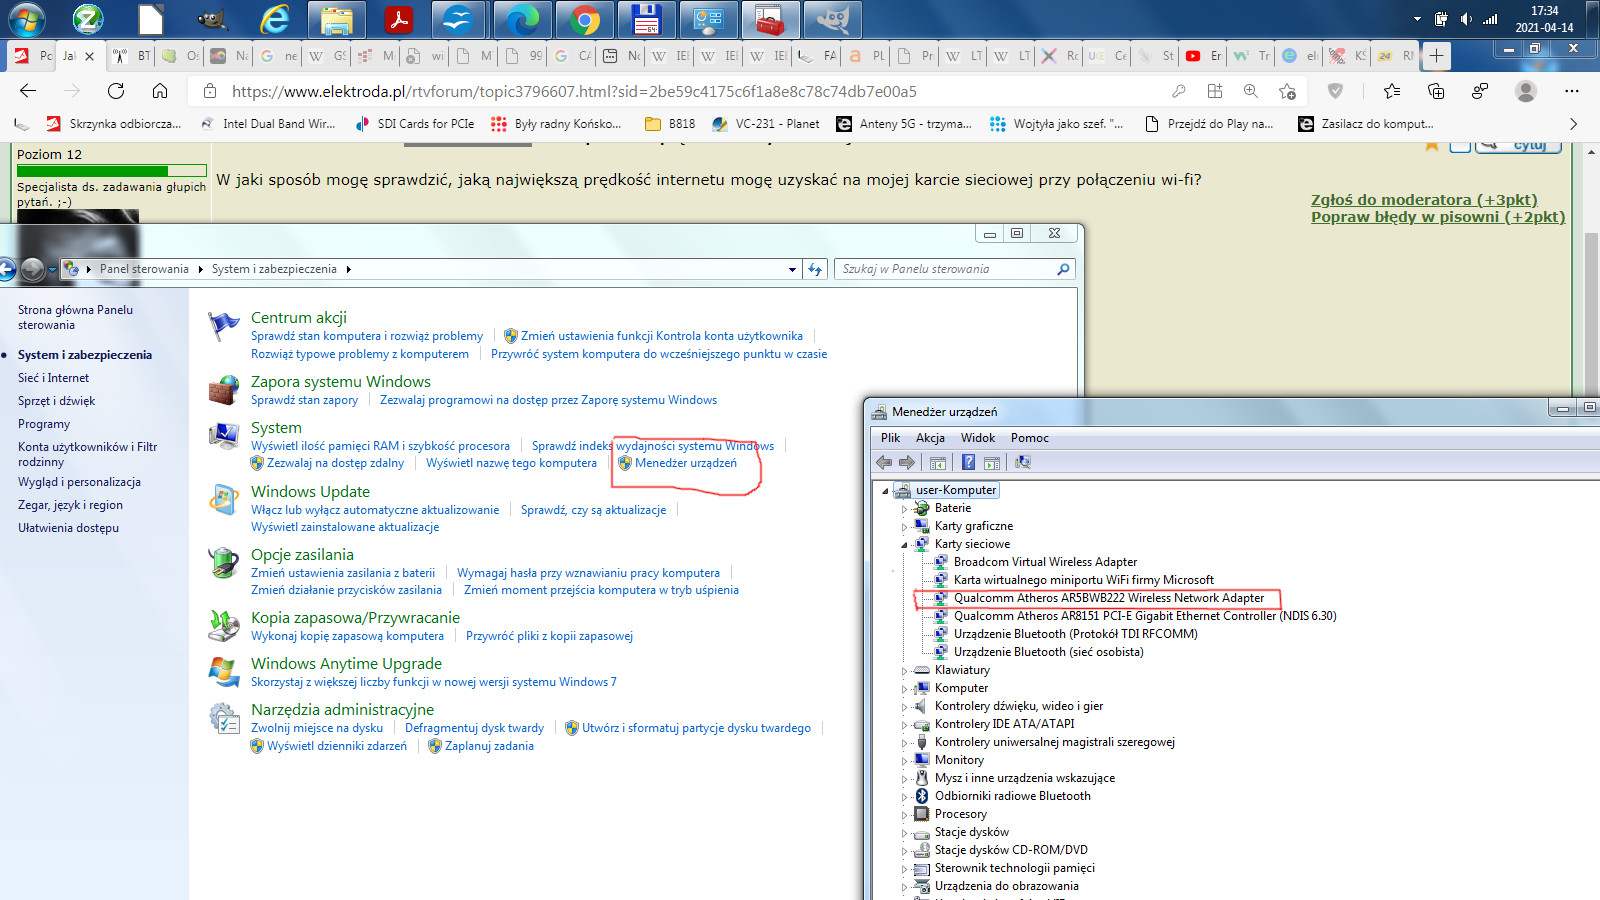
Task: Add this page to favorites
Action: (x=1287, y=91)
